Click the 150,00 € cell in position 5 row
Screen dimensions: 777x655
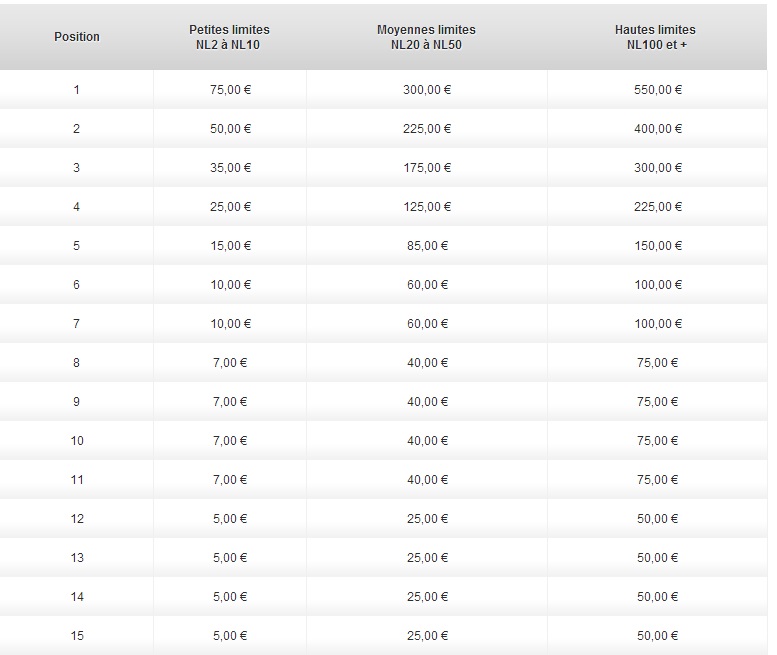click(658, 246)
